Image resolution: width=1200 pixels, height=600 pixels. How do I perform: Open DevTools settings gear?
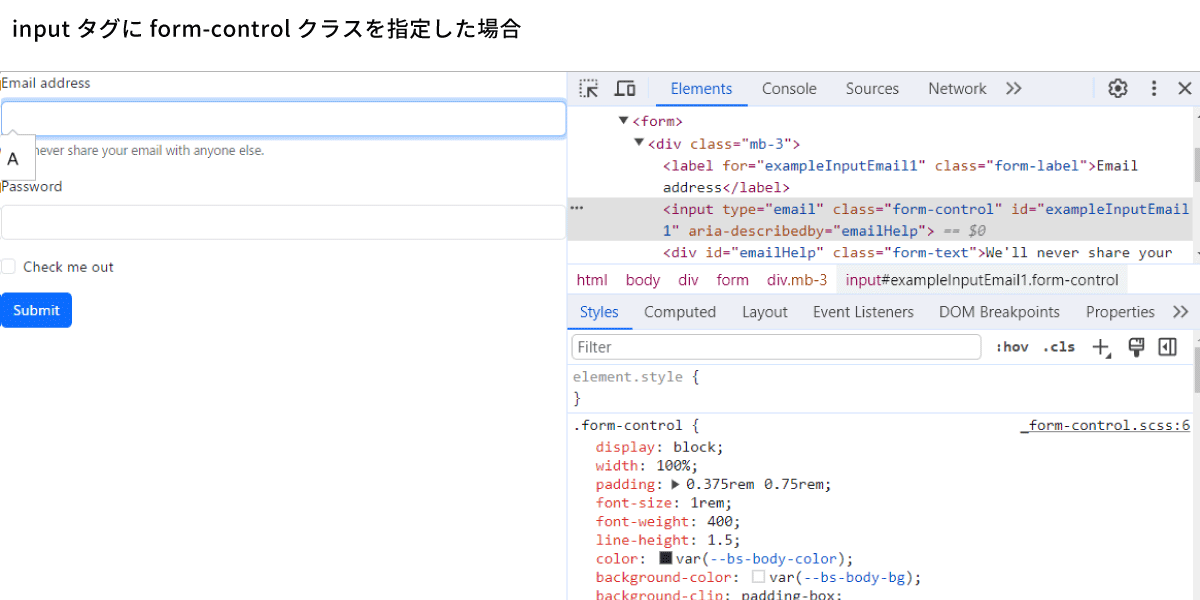tap(1118, 89)
